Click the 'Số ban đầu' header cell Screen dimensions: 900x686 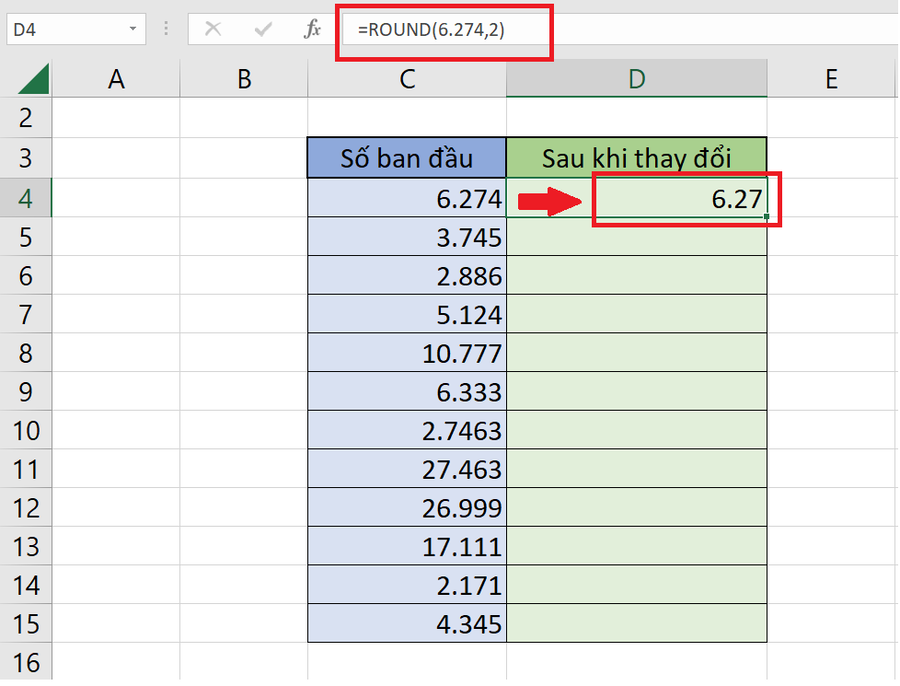(x=407, y=158)
